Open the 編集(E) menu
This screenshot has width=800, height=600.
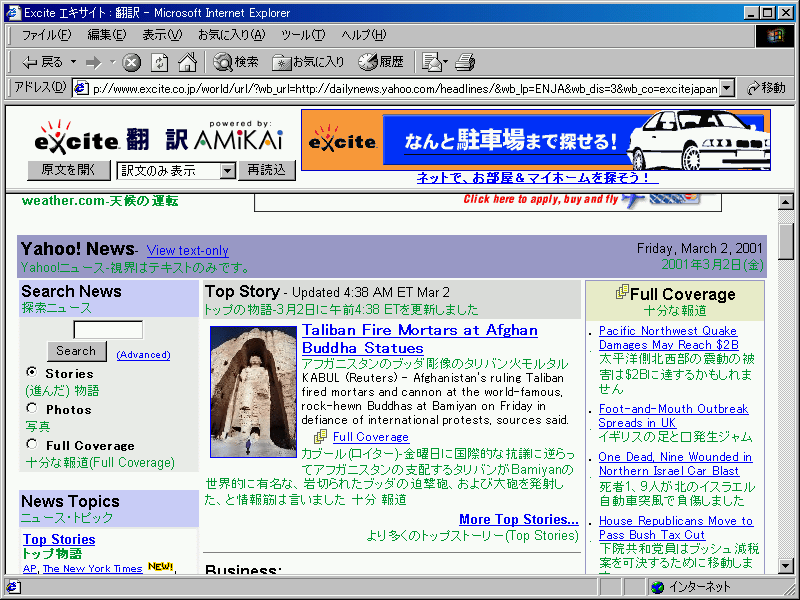[107, 35]
